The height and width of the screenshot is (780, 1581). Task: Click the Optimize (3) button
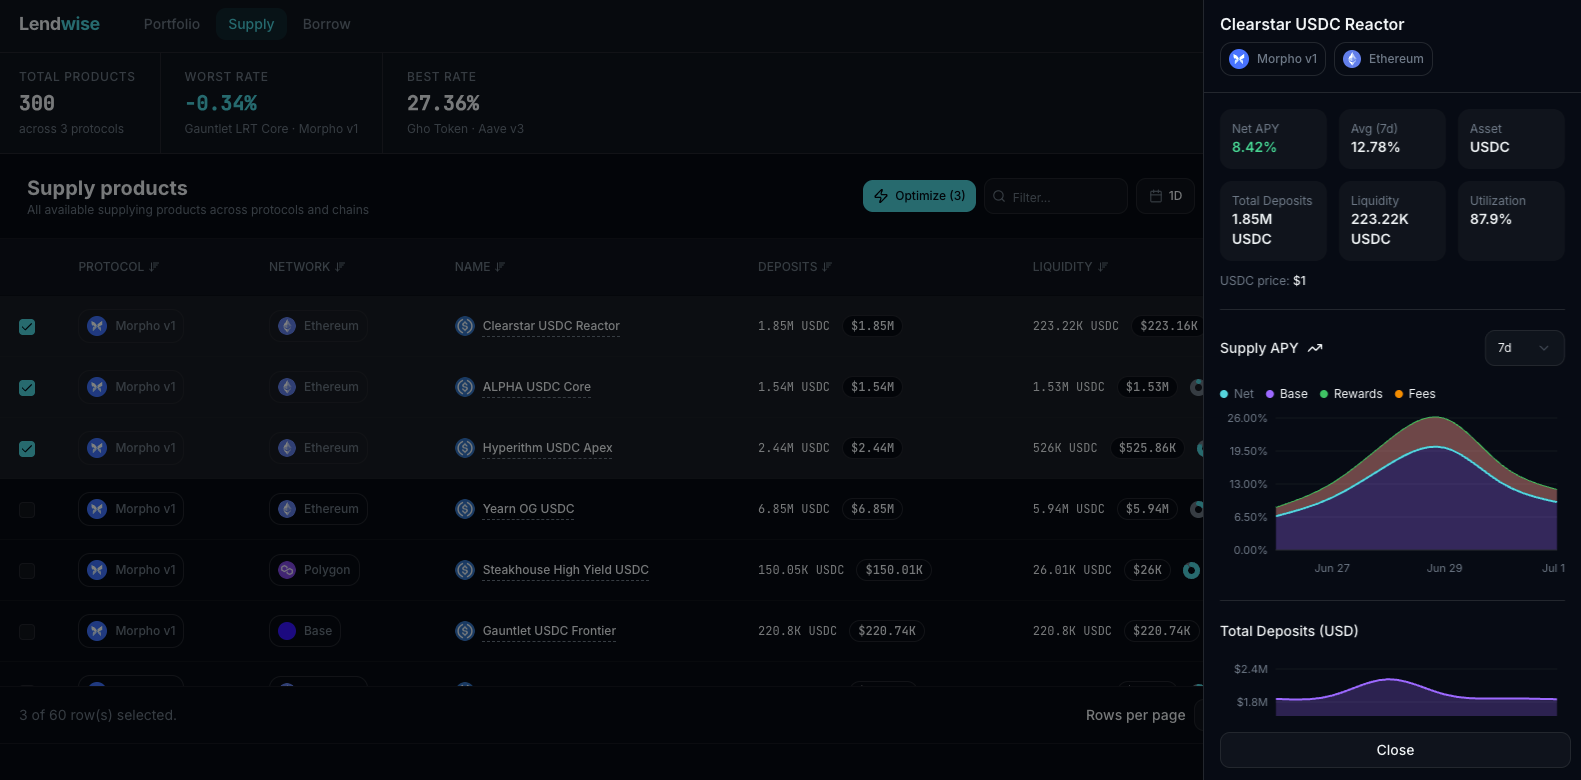point(919,196)
